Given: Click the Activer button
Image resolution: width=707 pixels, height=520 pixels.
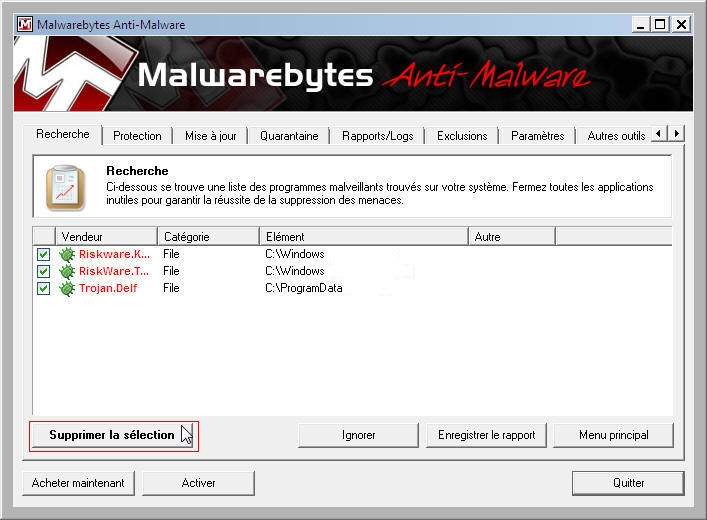Looking at the screenshot, I should point(198,483).
